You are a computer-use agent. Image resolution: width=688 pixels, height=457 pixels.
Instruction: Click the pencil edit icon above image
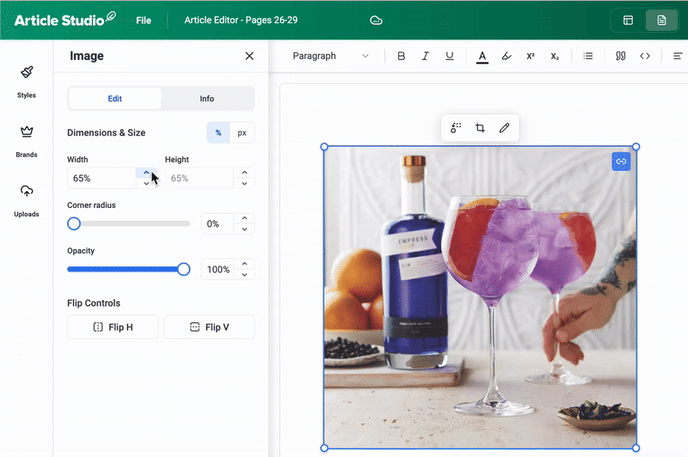pyautogui.click(x=504, y=128)
